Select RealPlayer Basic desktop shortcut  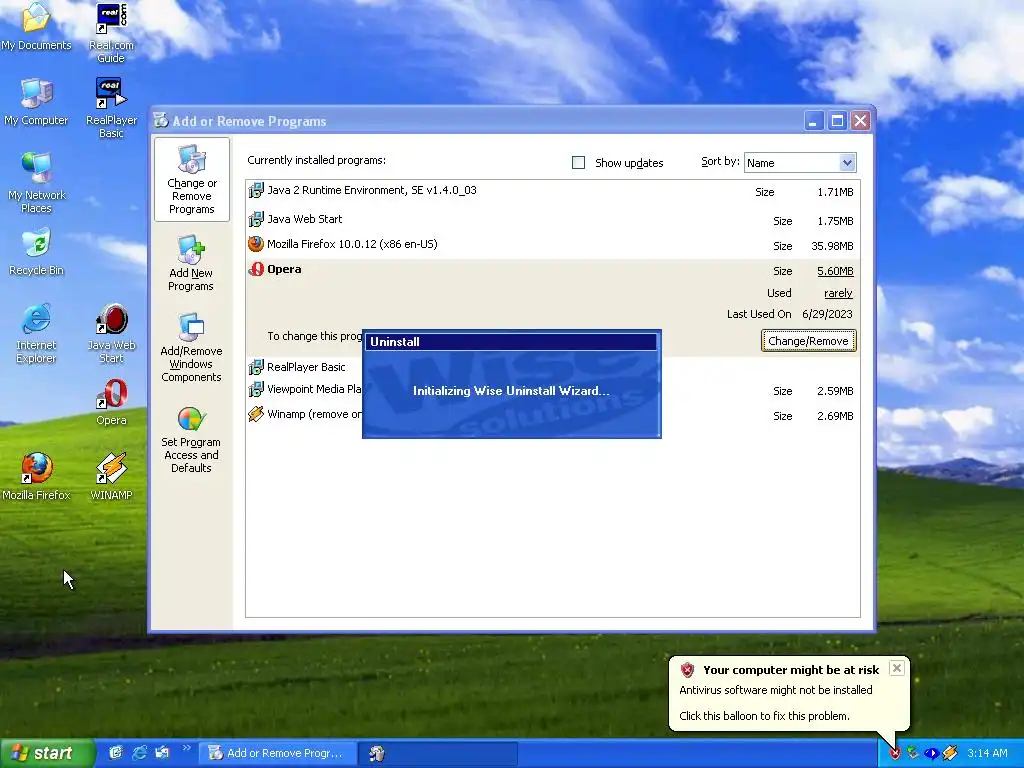click(111, 108)
